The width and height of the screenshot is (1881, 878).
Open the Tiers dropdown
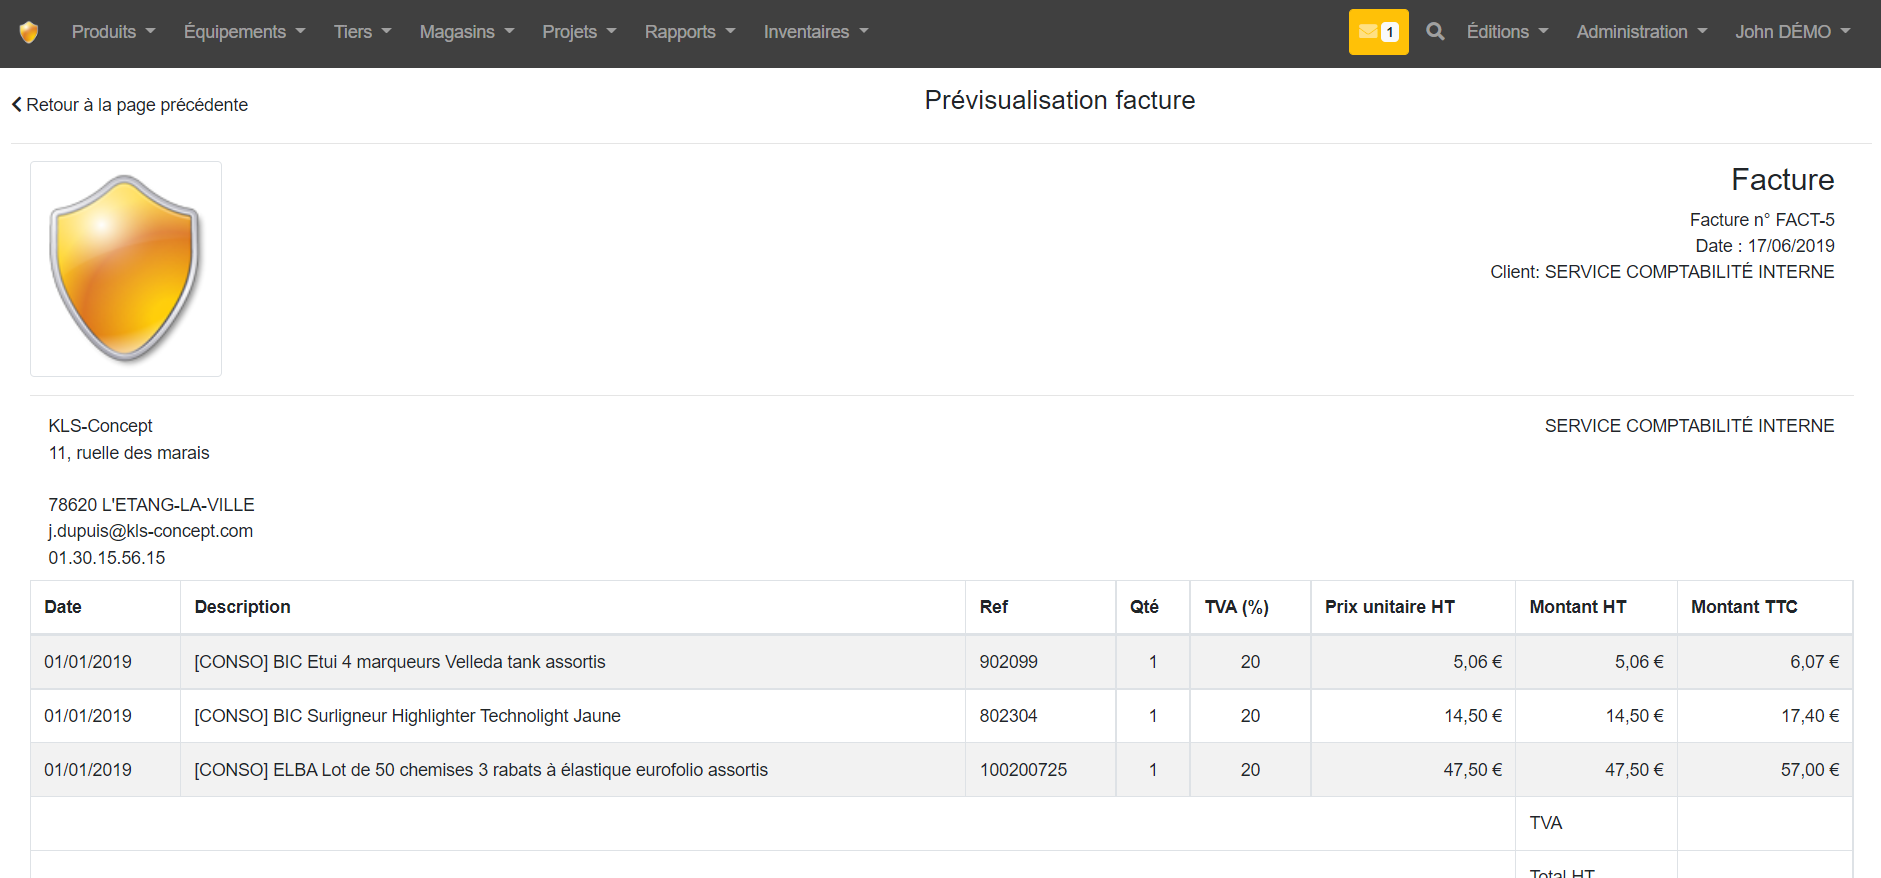(362, 32)
